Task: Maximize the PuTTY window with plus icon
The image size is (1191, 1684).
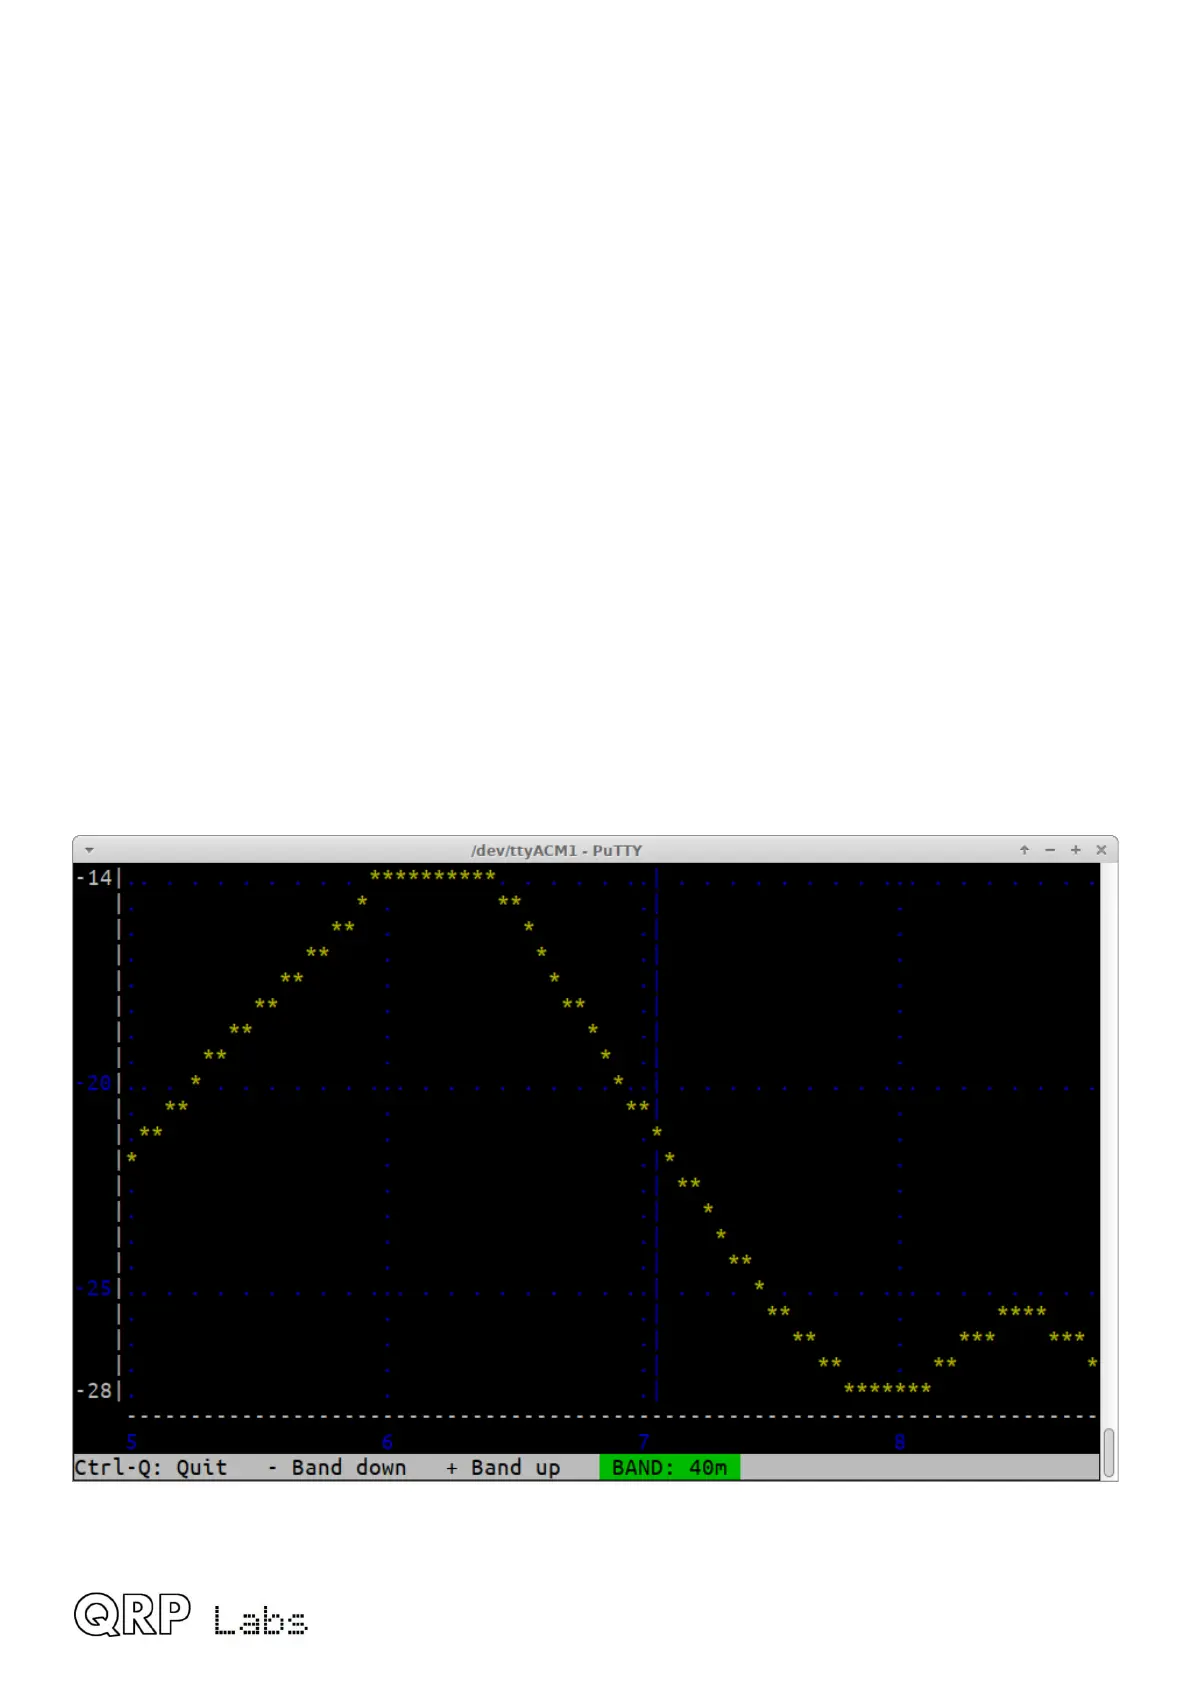Action: [x=1076, y=850]
